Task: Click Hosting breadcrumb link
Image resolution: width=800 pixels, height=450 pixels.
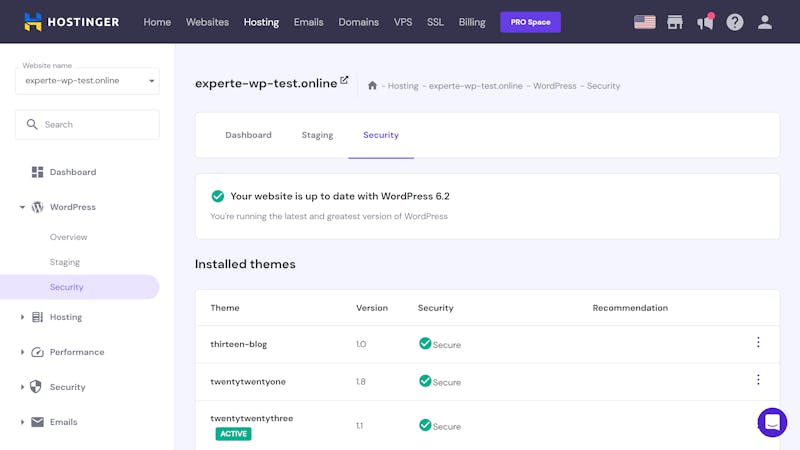Action: (x=403, y=86)
